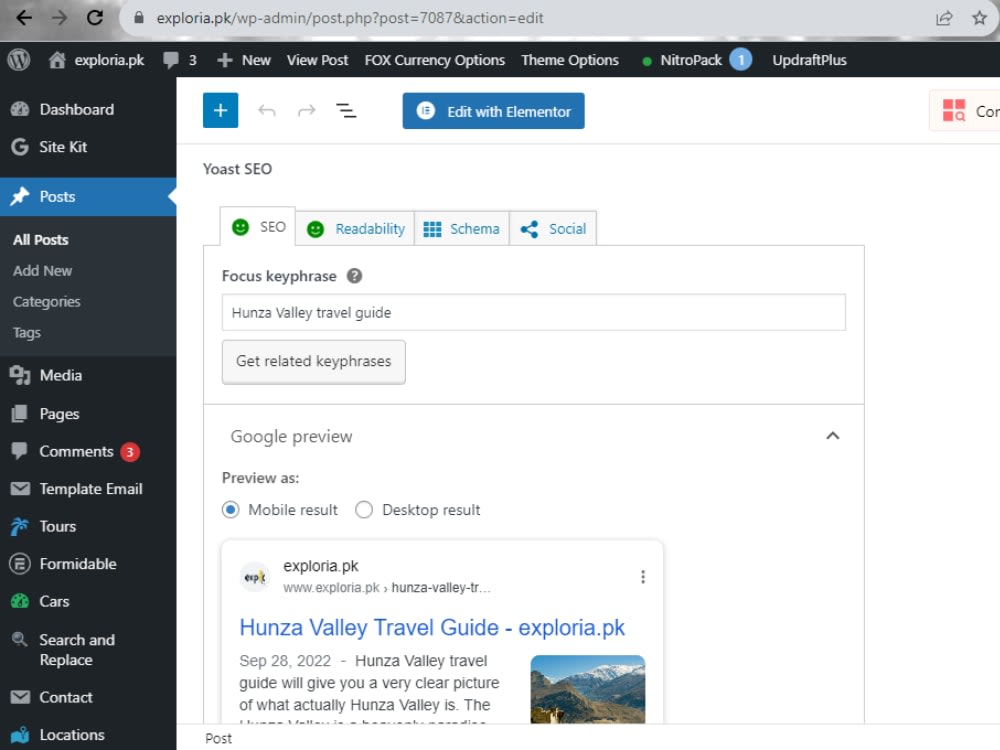The width and height of the screenshot is (1000, 750).
Task: Open the document overview list view icon
Action: click(346, 111)
